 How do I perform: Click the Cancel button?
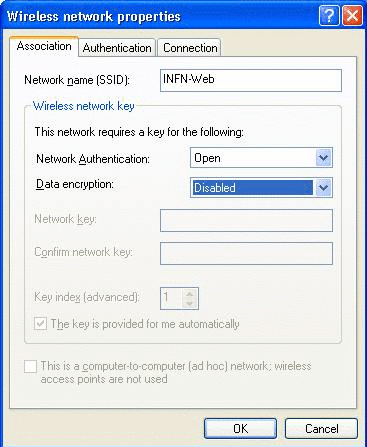coord(321,428)
